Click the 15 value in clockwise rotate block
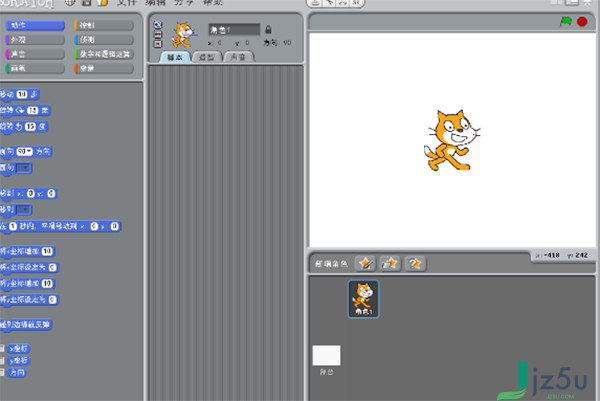Screen dimensions: 600x401 [33, 111]
